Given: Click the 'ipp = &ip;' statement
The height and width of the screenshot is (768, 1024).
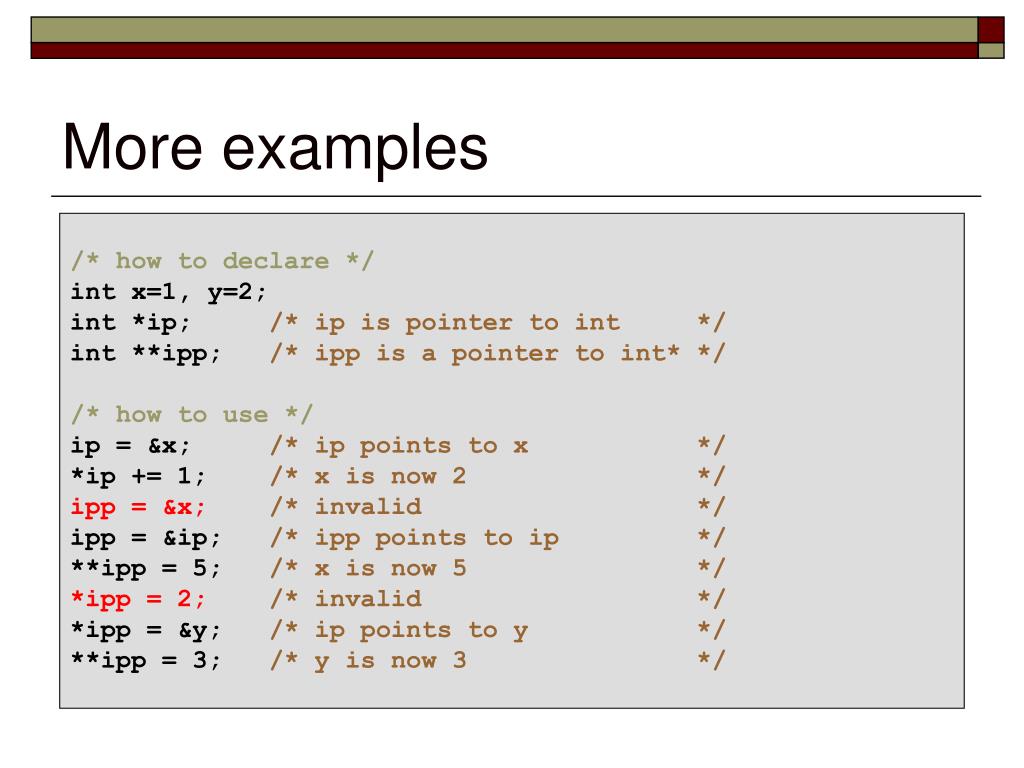Looking at the screenshot, I should pos(146,538).
